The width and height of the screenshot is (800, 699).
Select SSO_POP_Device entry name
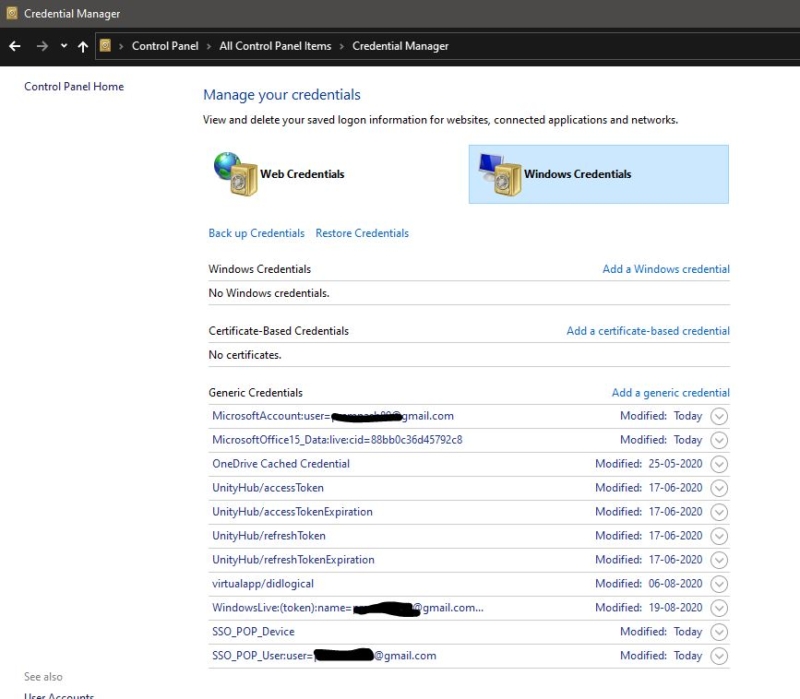[253, 632]
